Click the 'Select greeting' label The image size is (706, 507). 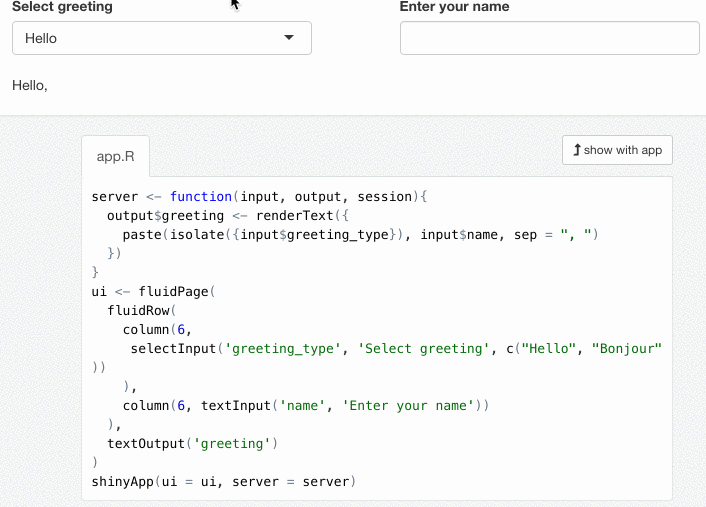click(x=62, y=6)
